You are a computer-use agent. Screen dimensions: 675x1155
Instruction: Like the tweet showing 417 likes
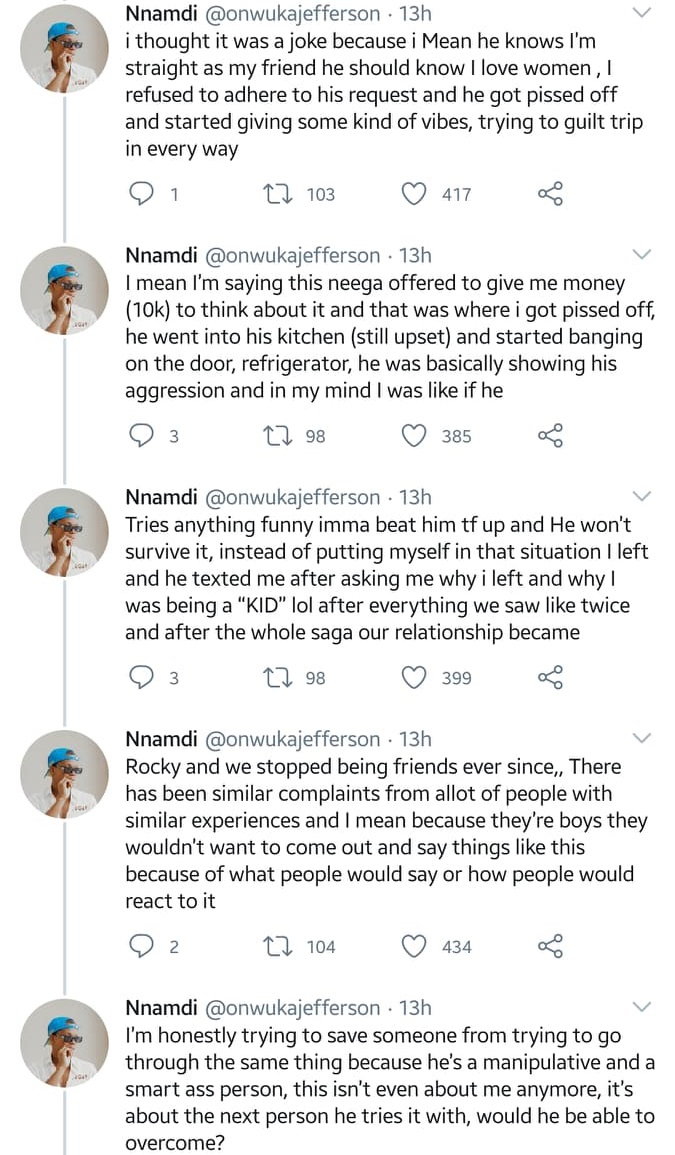(x=414, y=194)
